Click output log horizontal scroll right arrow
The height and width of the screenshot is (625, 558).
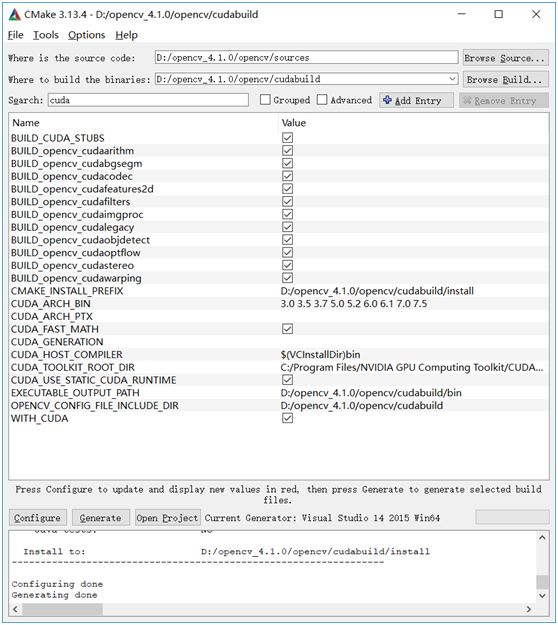click(x=529, y=609)
